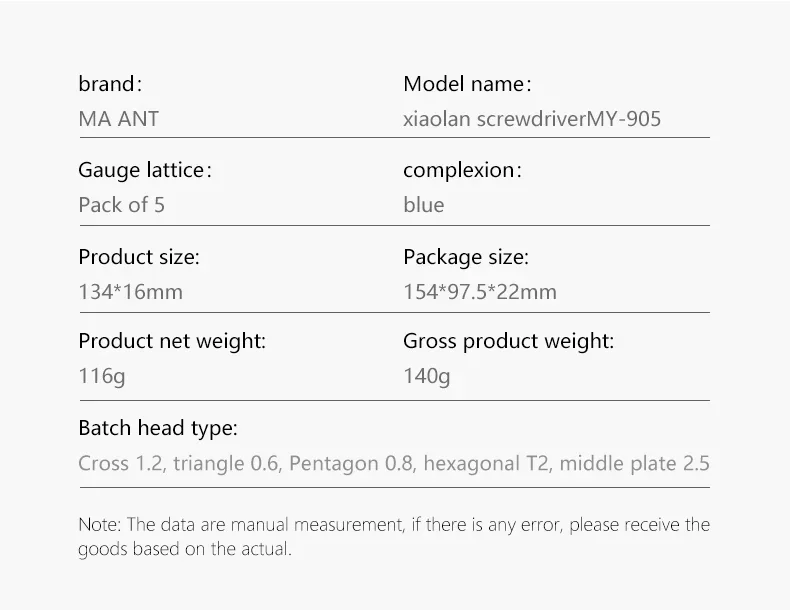This screenshot has width=790, height=610.
Task: Select the 116g net weight value
Action: [102, 376]
